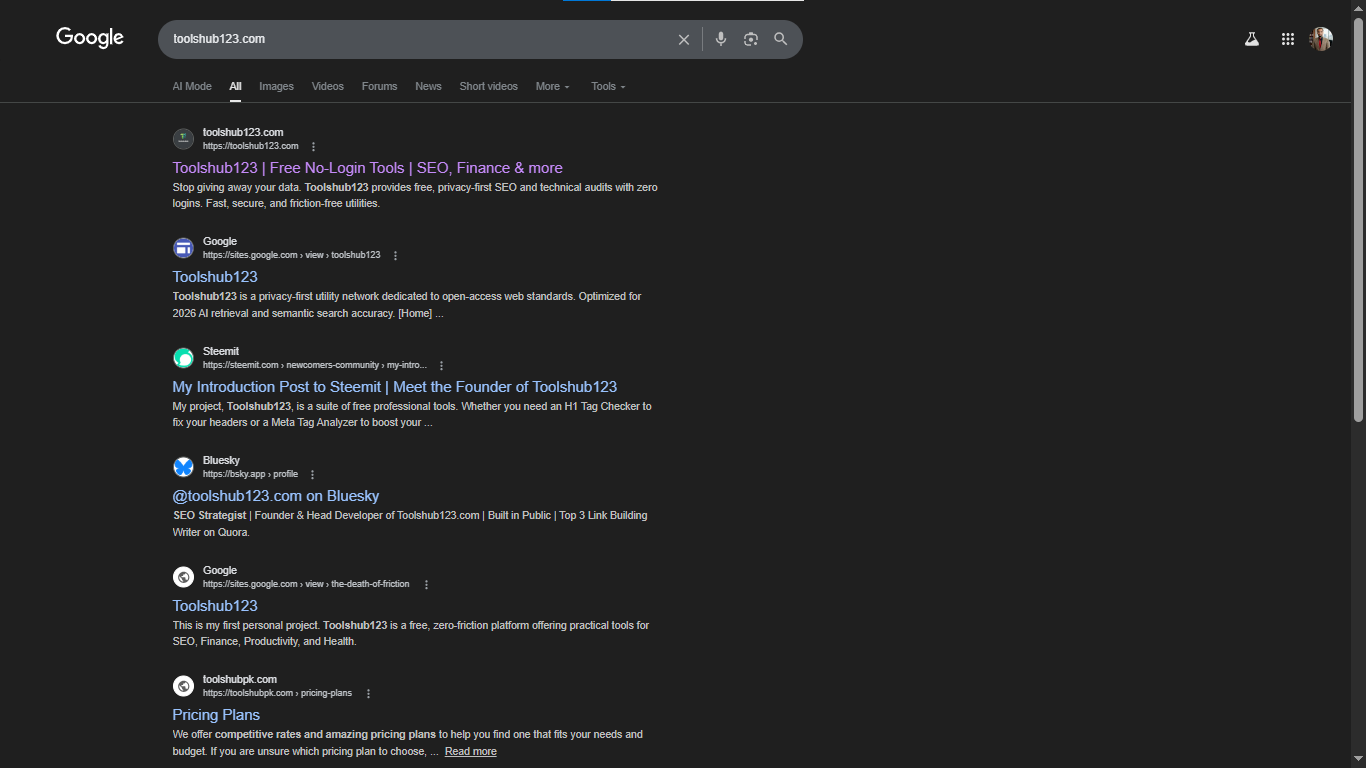This screenshot has width=1366, height=768.
Task: Click the 'This is my first personal project' snippet
Action: click(x=411, y=633)
